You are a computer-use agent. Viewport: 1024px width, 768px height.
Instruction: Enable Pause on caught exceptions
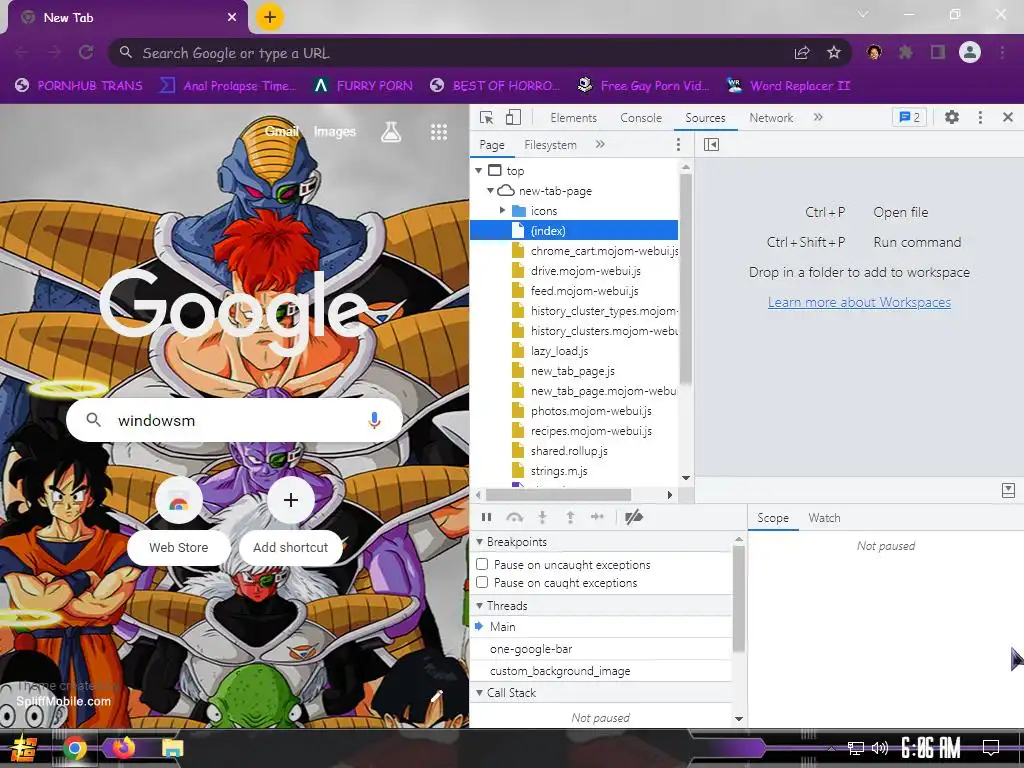click(x=482, y=583)
